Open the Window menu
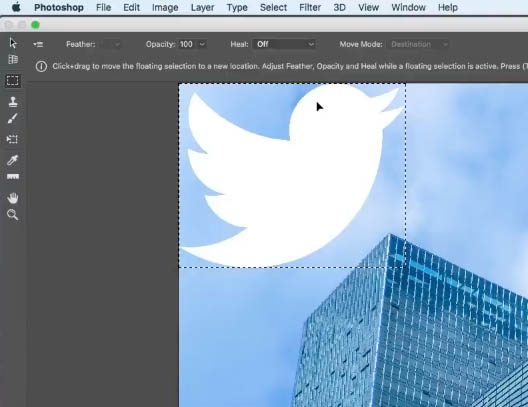 pos(408,7)
